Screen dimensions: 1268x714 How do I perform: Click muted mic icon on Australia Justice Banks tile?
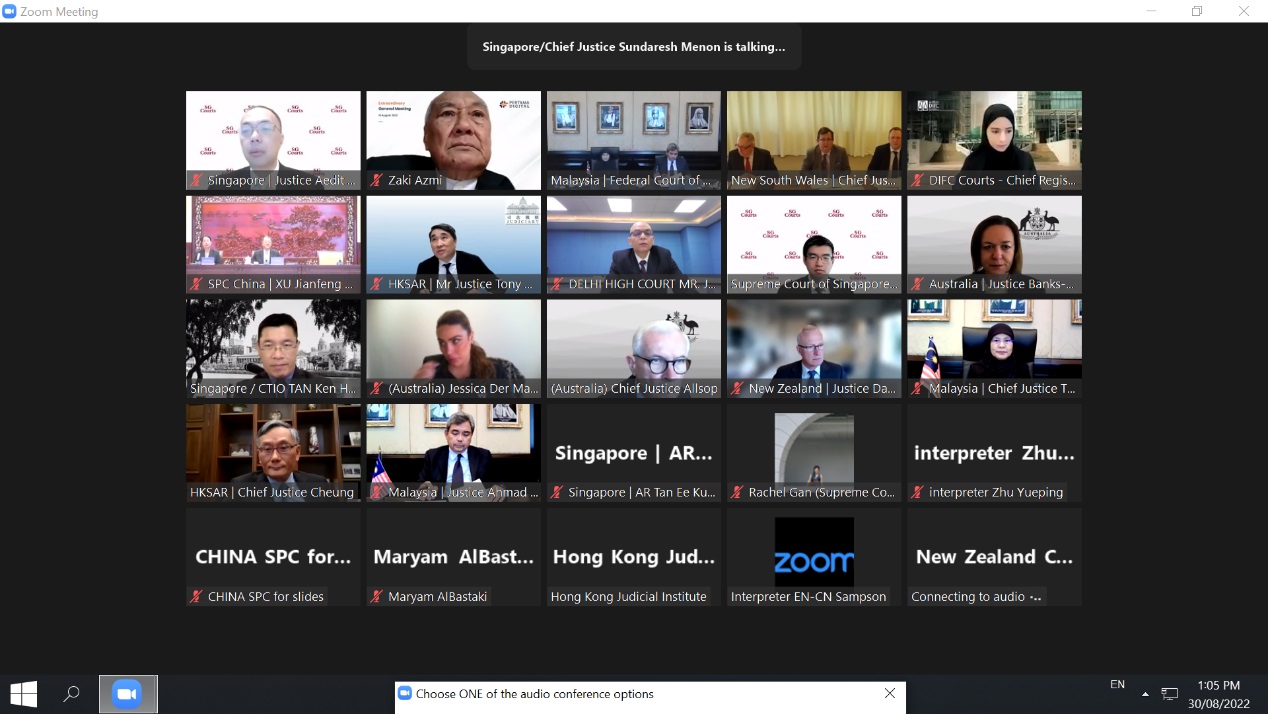917,285
